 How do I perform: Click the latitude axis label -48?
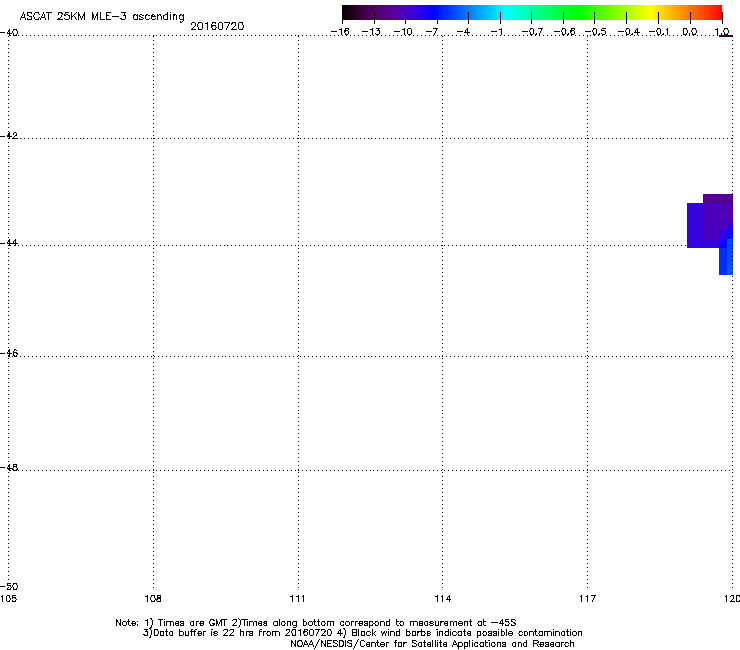pyautogui.click(x=9, y=467)
